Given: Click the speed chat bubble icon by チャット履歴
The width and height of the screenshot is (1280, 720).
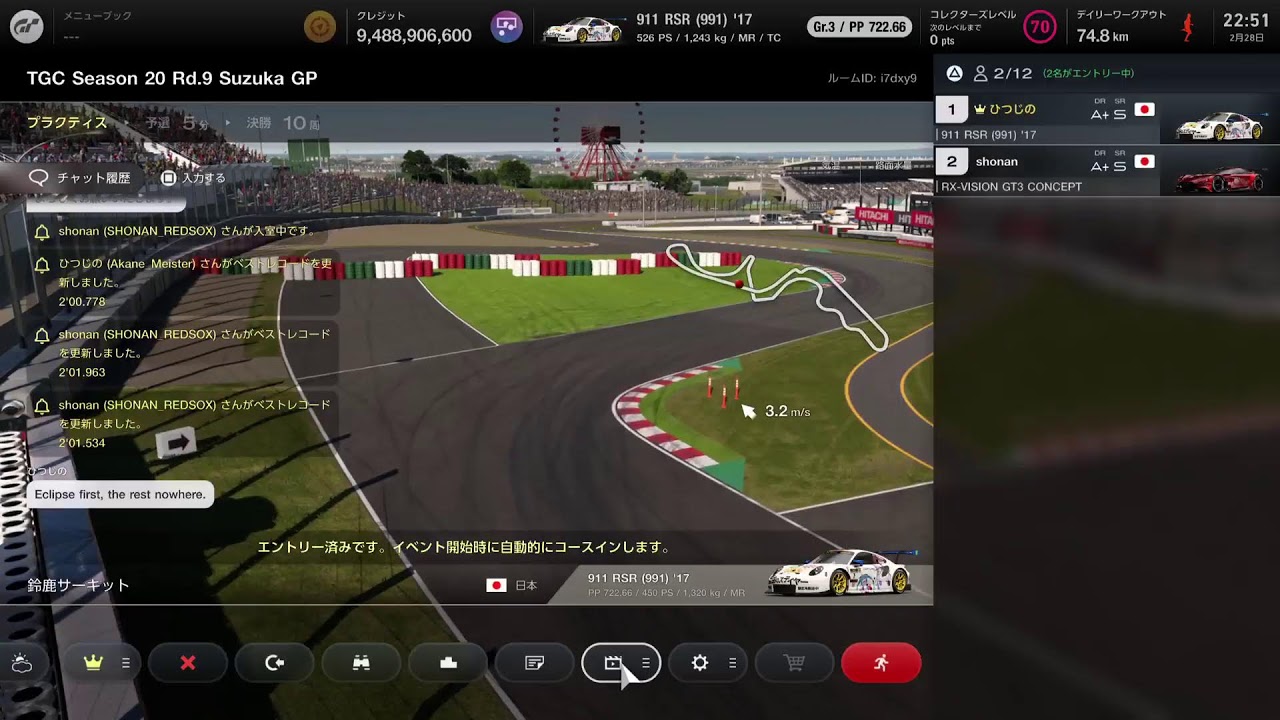Looking at the screenshot, I should pos(39,178).
